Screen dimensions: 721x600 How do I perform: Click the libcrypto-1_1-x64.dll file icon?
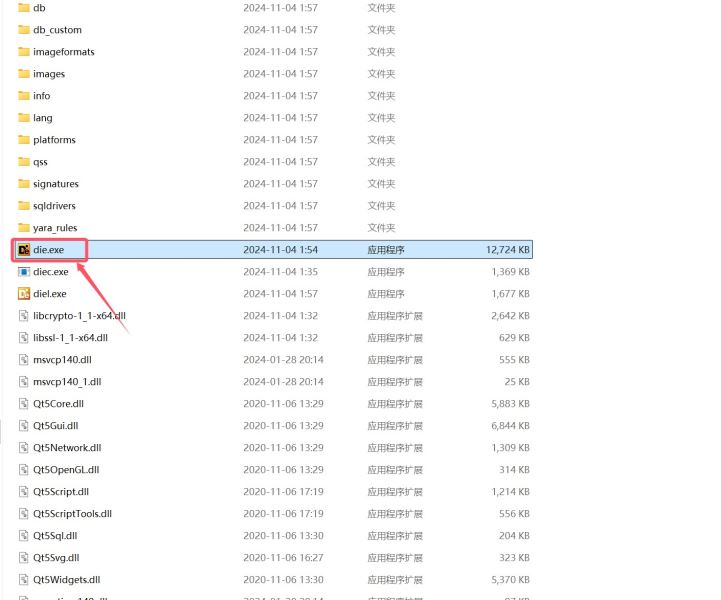(x=24, y=316)
